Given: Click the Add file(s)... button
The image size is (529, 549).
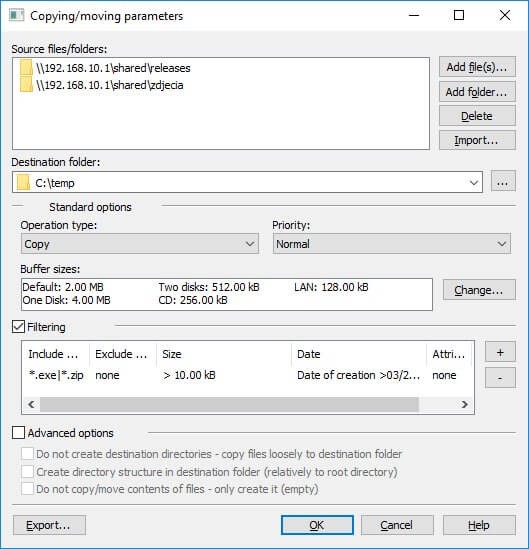Looking at the screenshot, I should 477,67.
